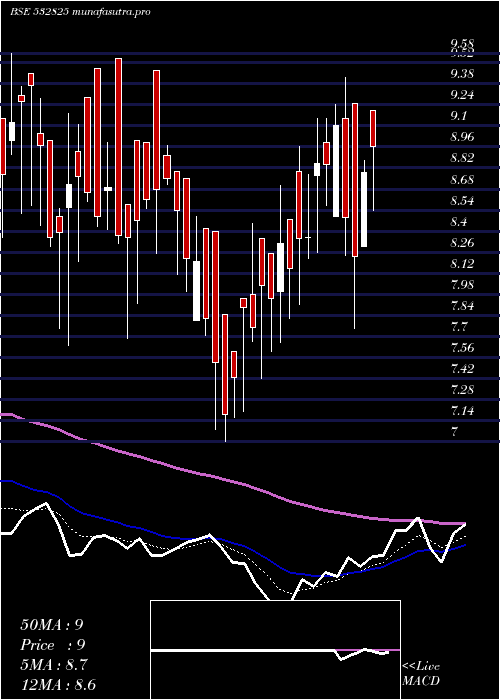The width and height of the screenshot is (500, 700).
Task: Click the 7.84 price axis label
Action: (x=463, y=306)
